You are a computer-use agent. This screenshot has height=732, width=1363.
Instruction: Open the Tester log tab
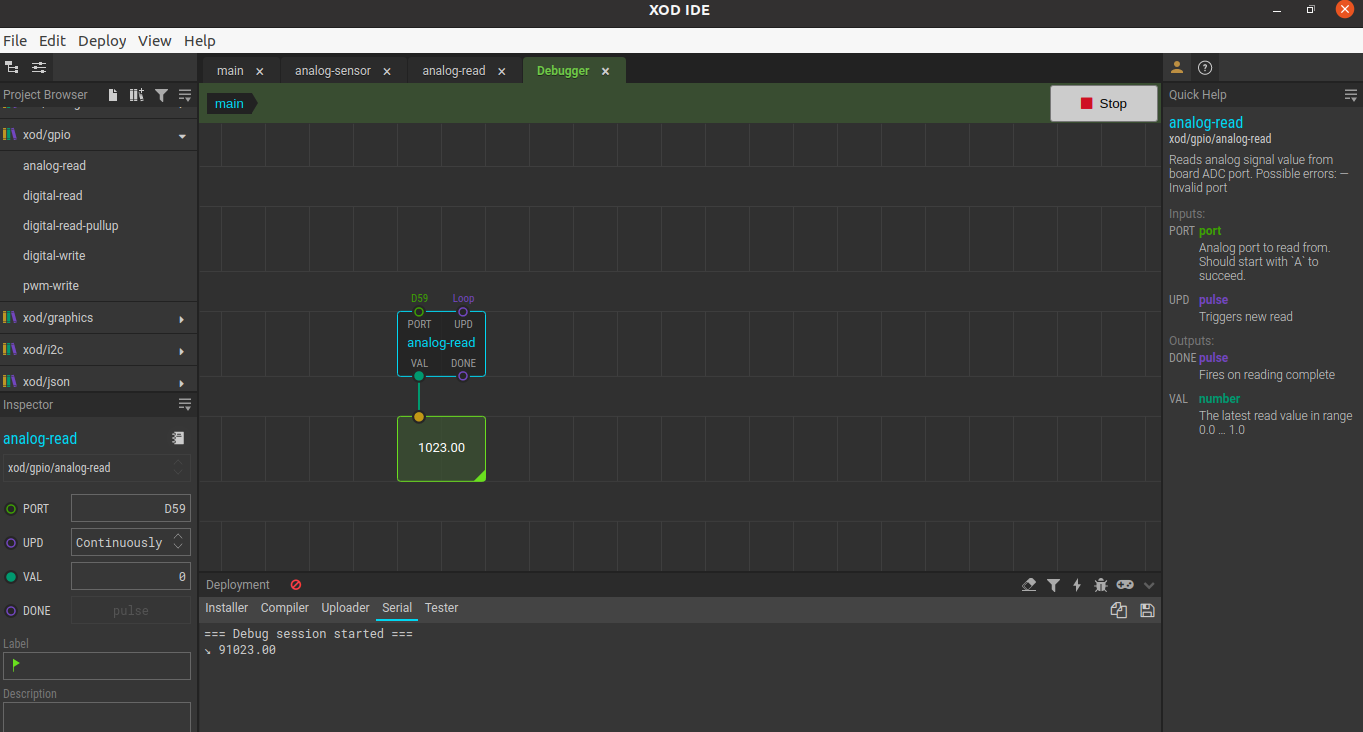tap(441, 608)
